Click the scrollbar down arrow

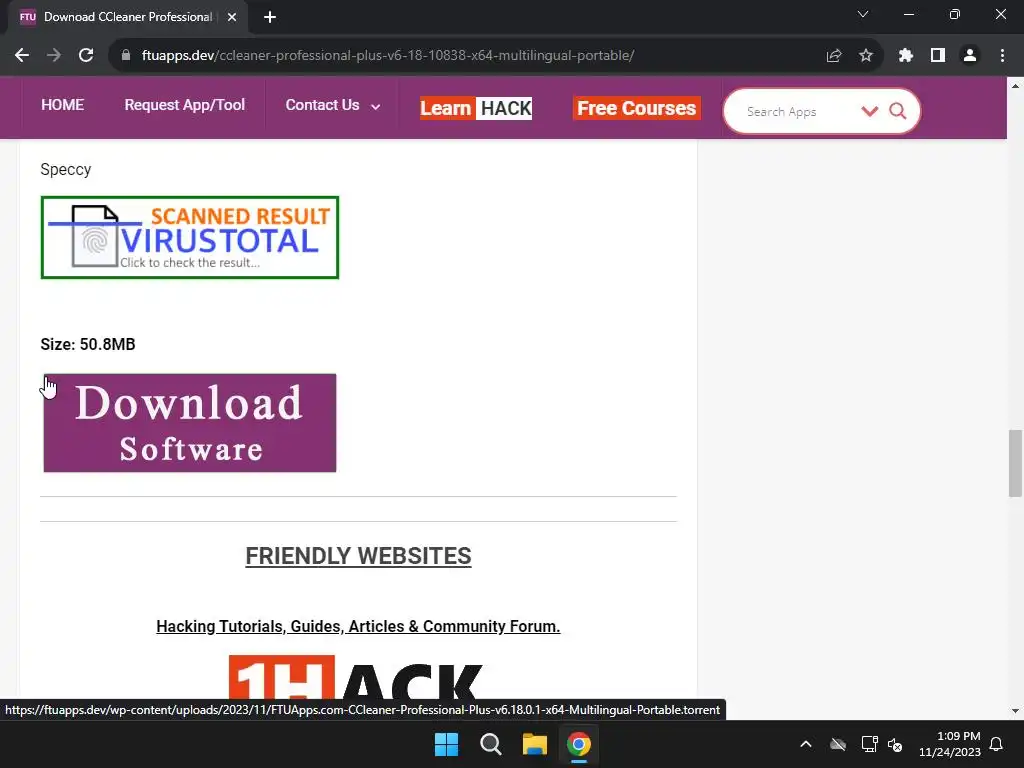(x=1015, y=711)
